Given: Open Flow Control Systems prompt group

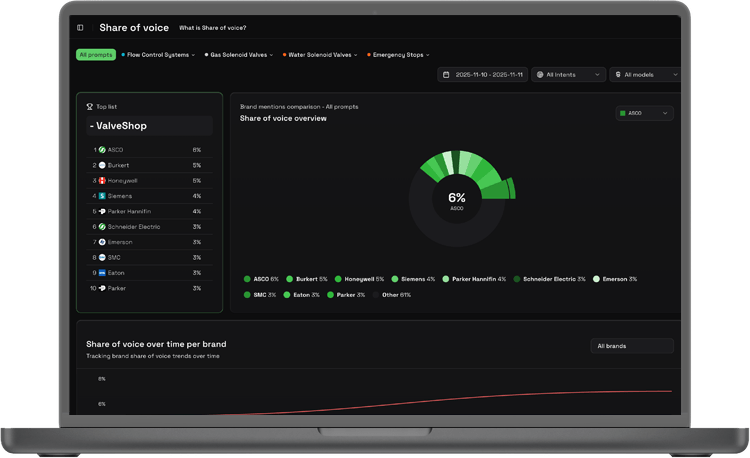Looking at the screenshot, I should [158, 55].
